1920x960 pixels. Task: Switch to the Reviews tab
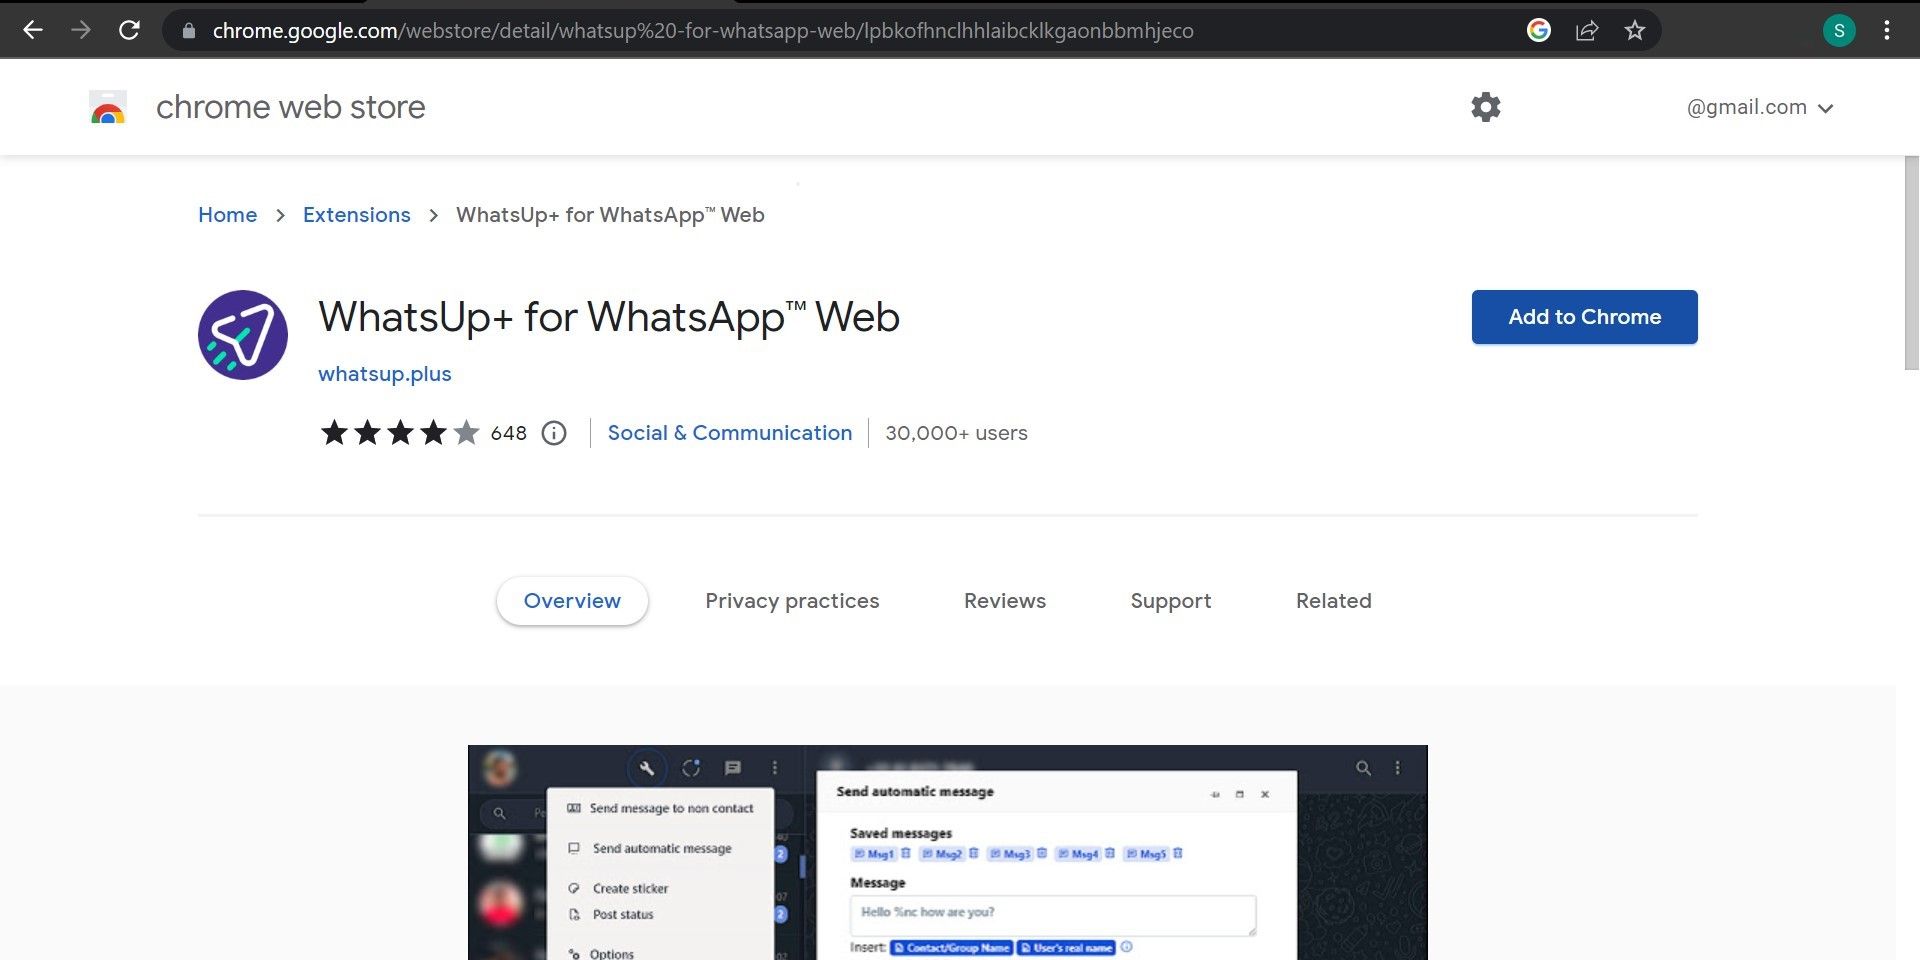tap(1004, 600)
